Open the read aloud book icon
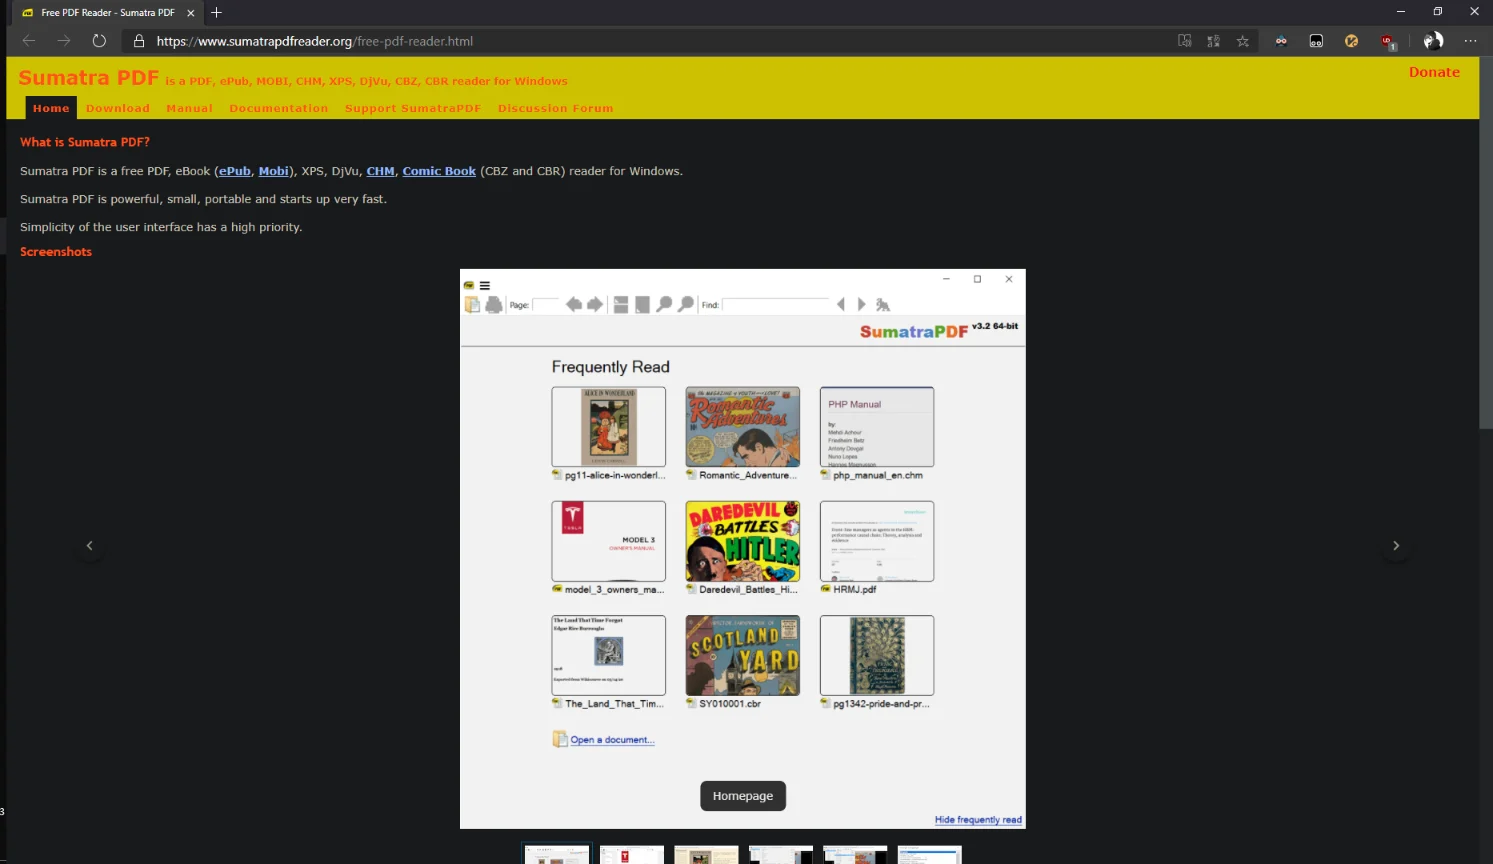The width and height of the screenshot is (1493, 864). coord(1184,41)
